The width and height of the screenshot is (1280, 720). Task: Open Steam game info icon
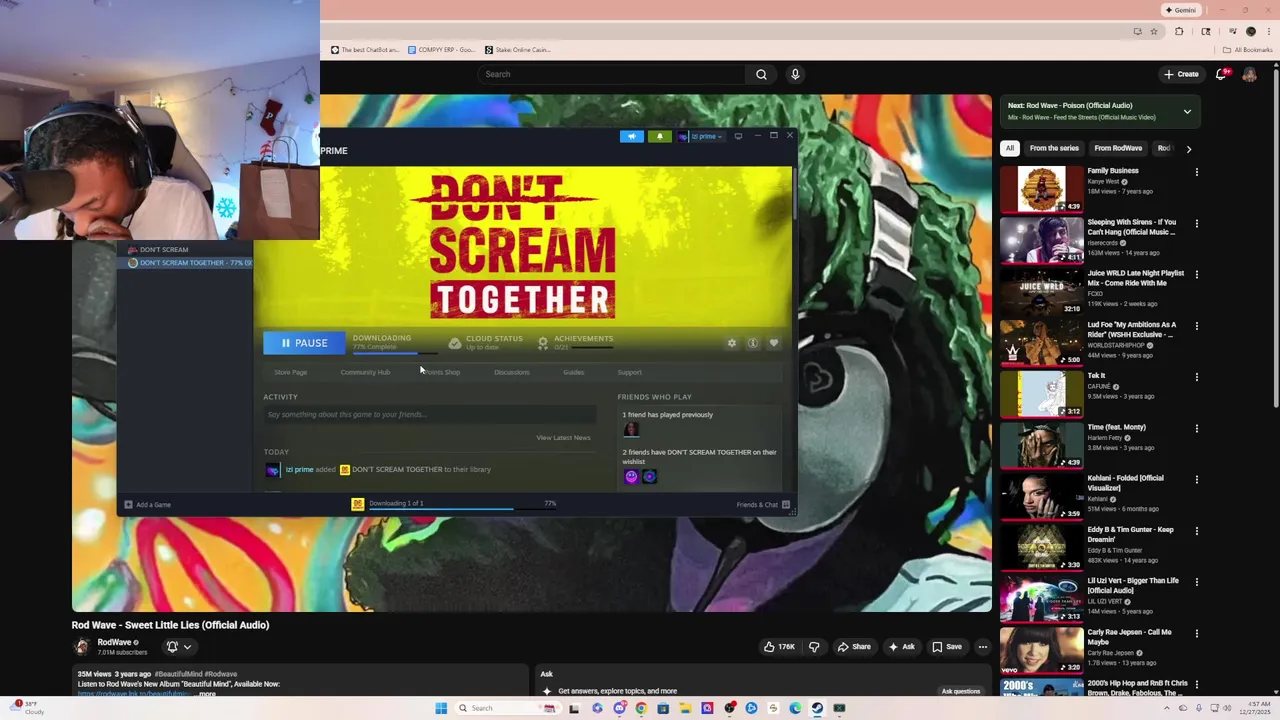(753, 343)
